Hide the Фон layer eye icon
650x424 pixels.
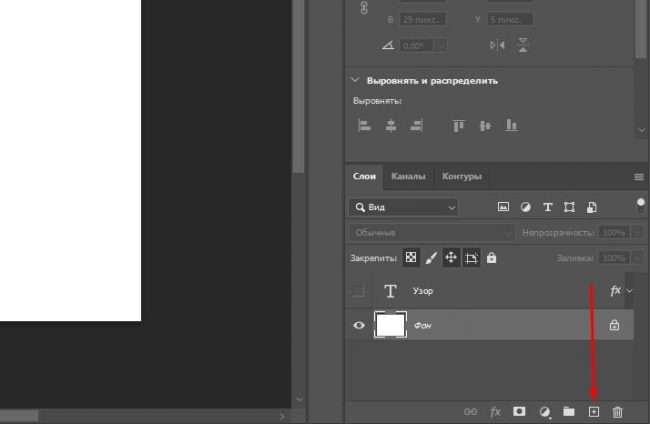tap(359, 325)
